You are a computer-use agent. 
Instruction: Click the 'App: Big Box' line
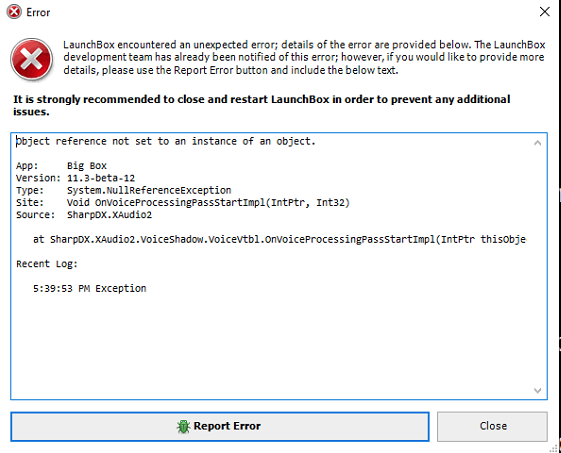click(x=61, y=166)
